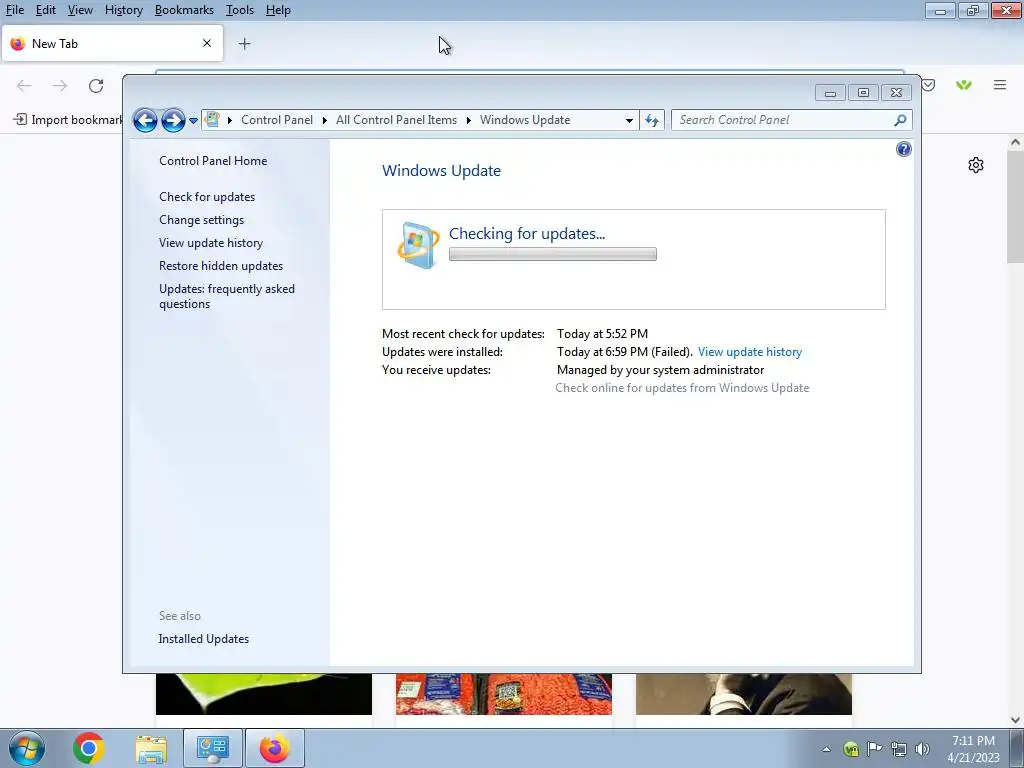The height and width of the screenshot is (768, 1024).
Task: Expand arrow before All Control Panel Items
Action: pos(325,120)
